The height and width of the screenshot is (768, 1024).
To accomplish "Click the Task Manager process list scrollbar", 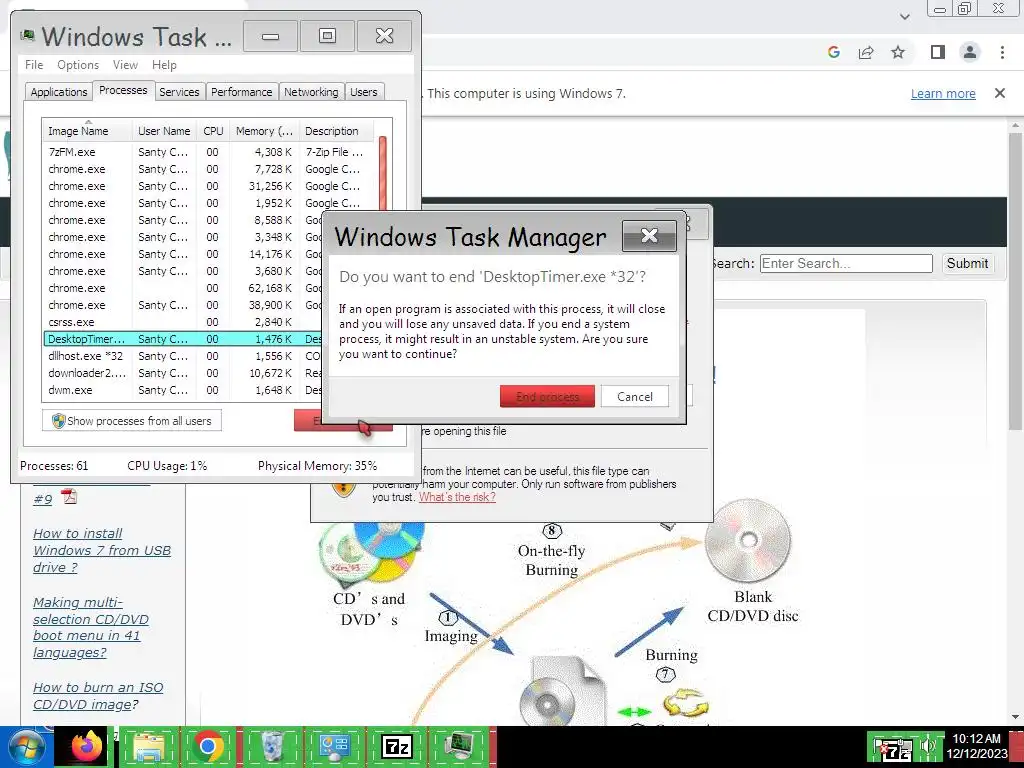I will click(383, 173).
